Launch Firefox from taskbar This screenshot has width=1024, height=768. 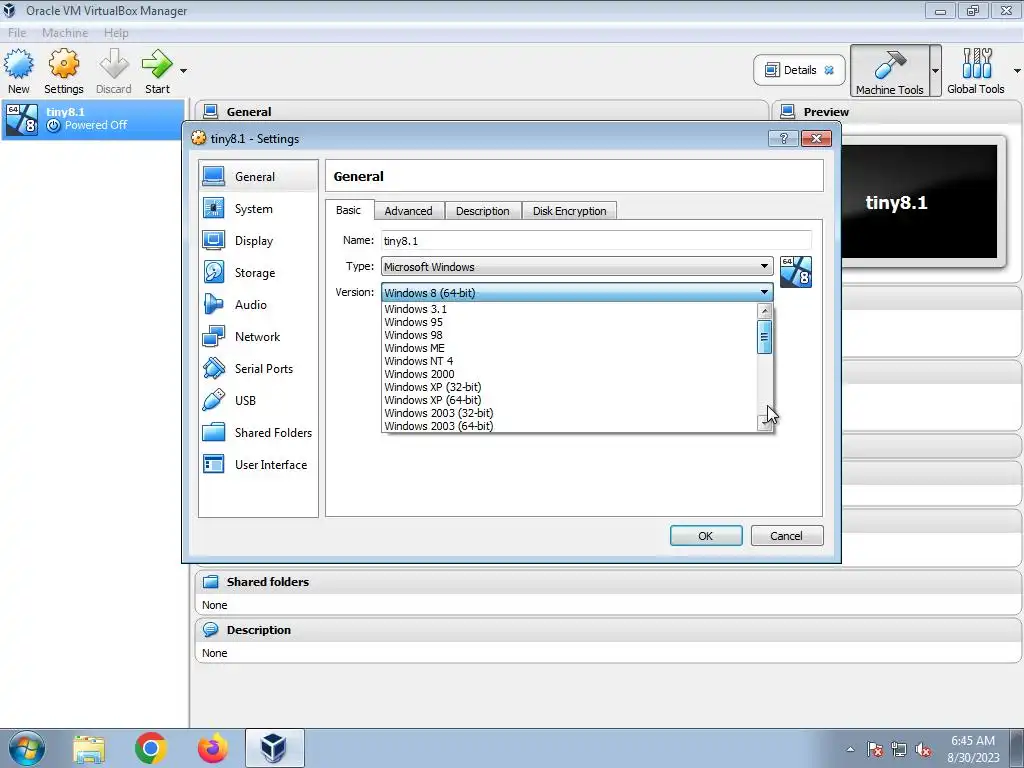(212, 748)
